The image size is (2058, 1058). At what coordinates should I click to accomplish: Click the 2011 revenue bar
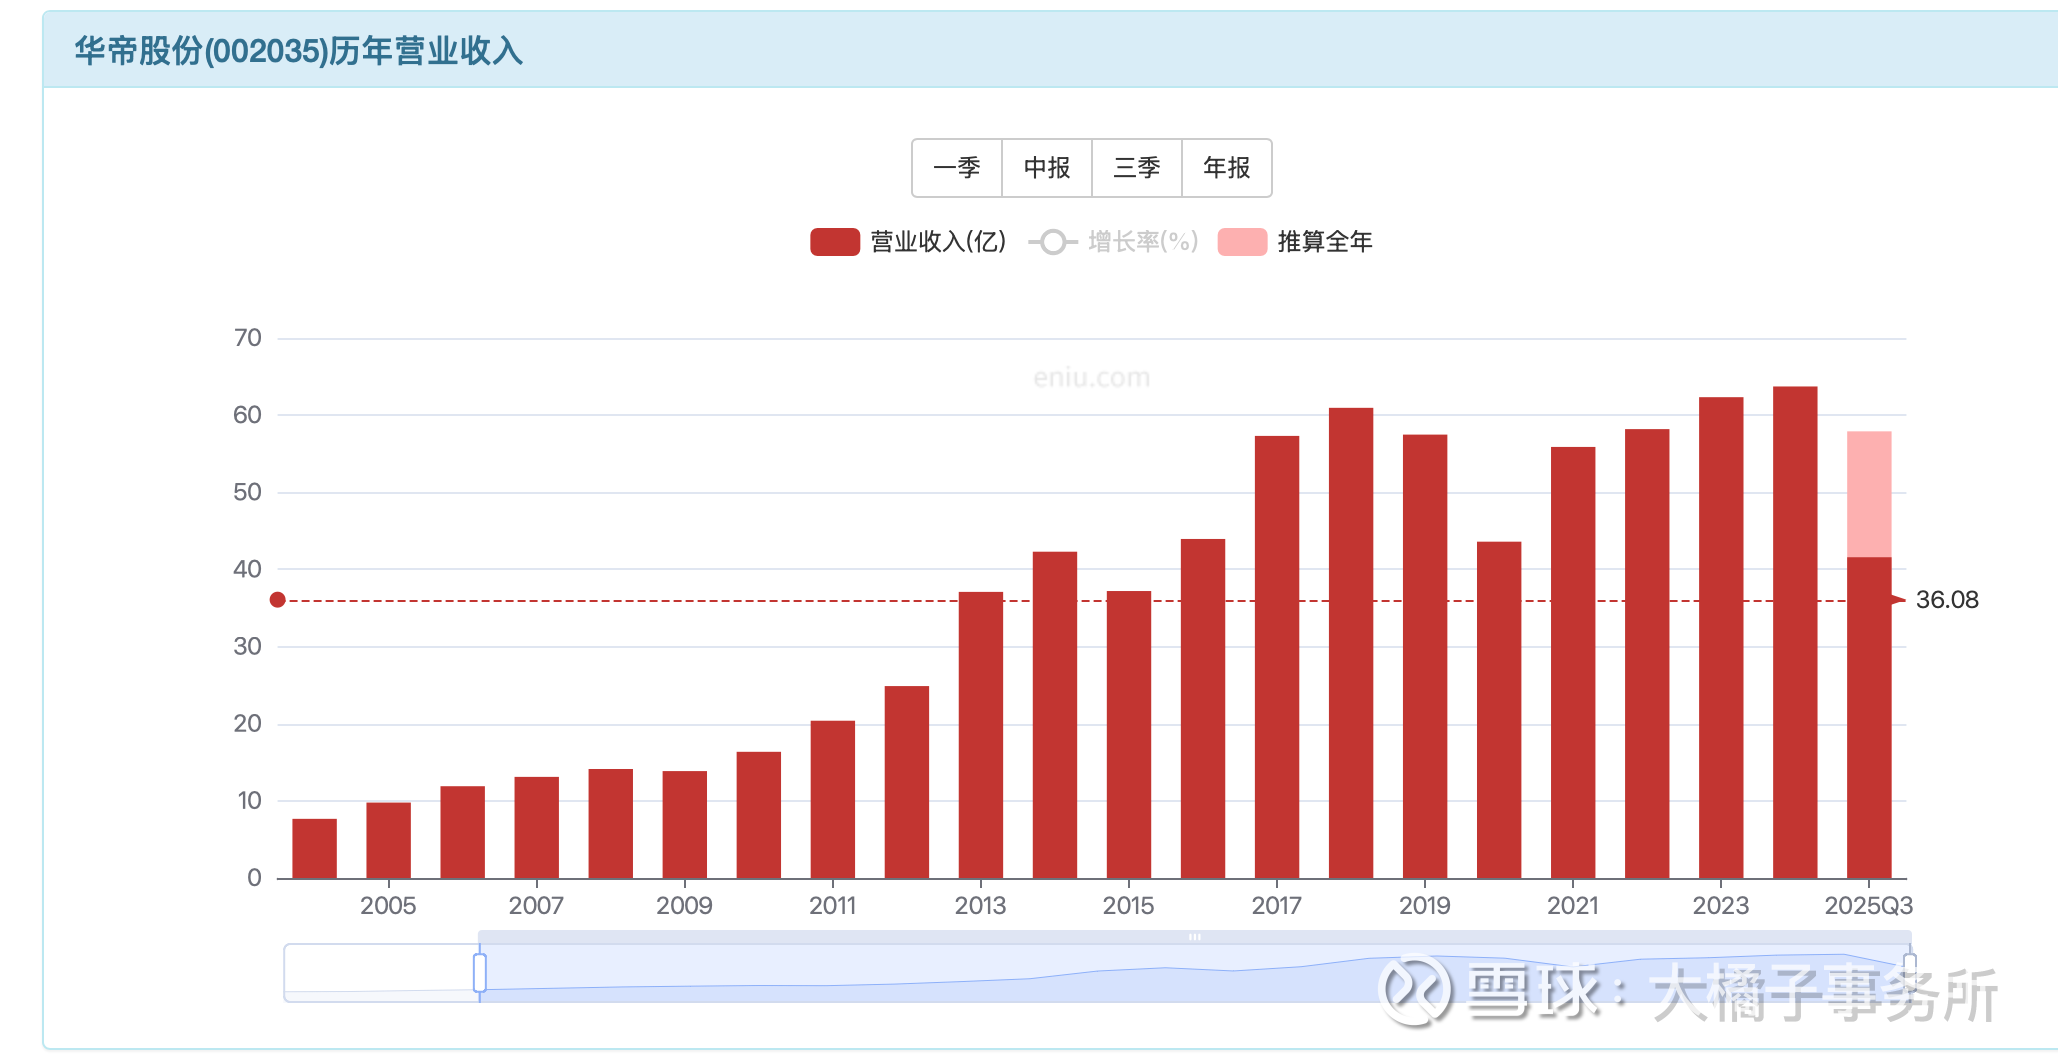click(832, 799)
